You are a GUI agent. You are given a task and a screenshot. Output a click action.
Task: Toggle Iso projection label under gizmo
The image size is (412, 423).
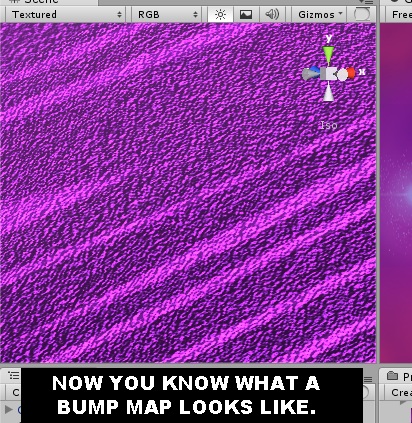pyautogui.click(x=329, y=125)
